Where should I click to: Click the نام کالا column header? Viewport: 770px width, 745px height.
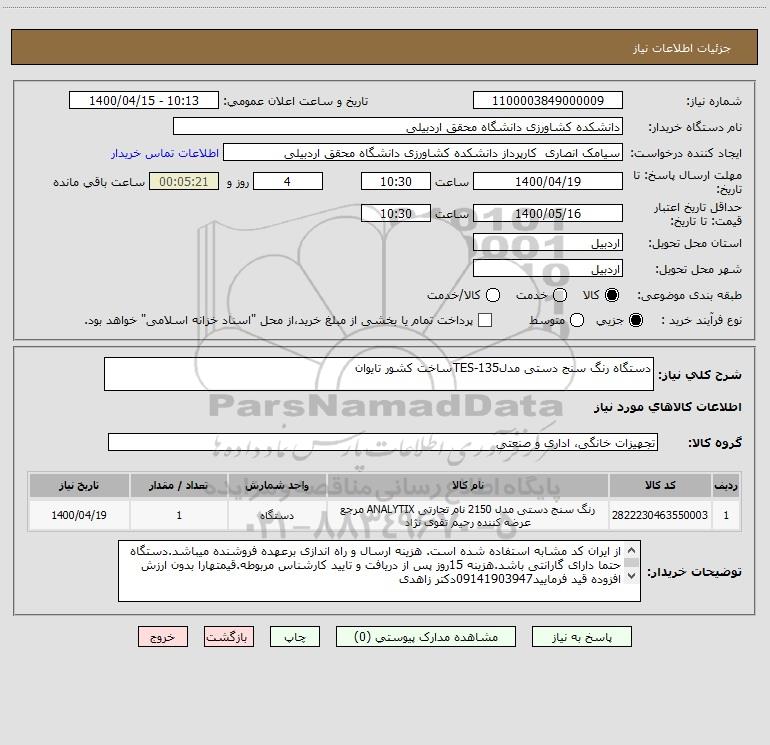[468, 485]
